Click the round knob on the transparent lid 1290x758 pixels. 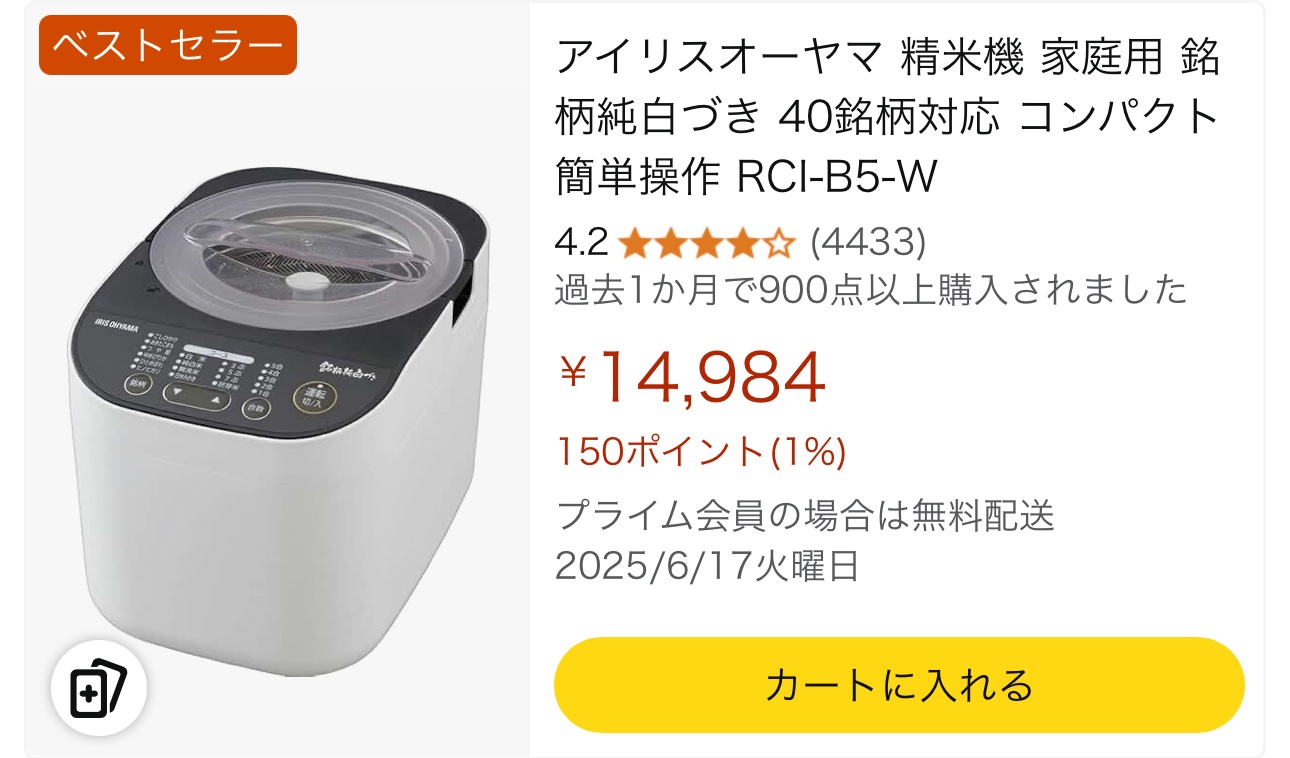coord(307,280)
